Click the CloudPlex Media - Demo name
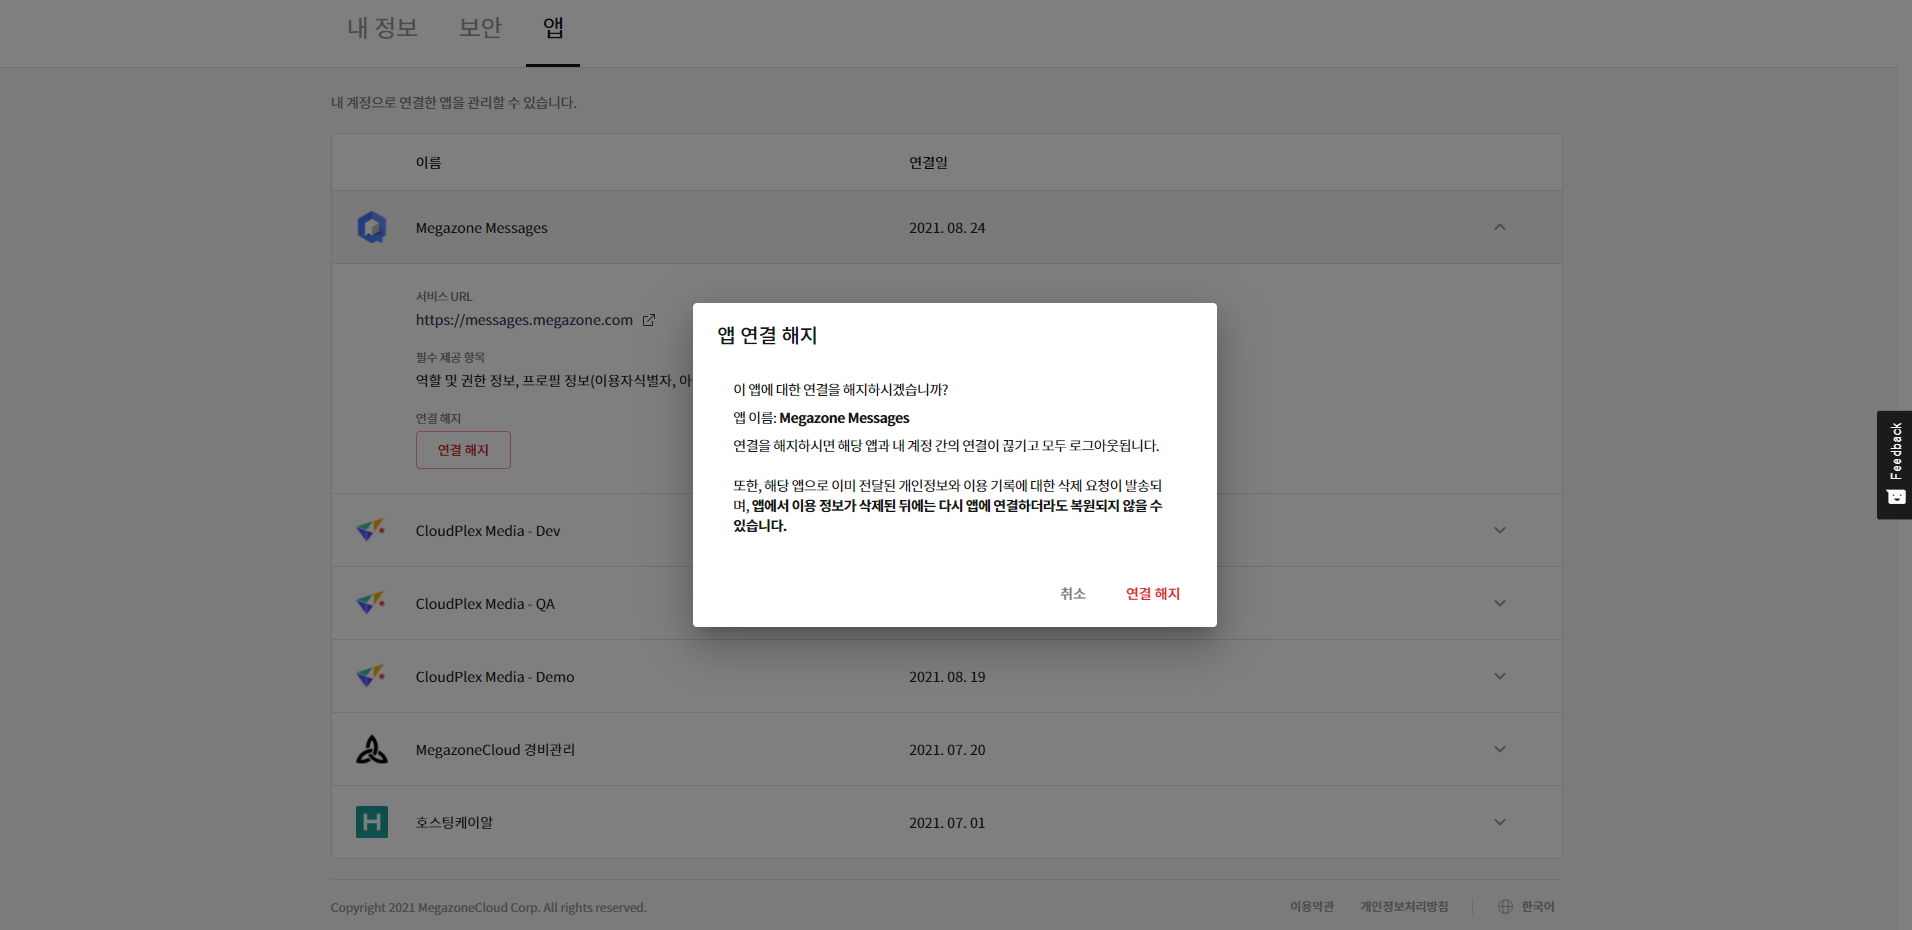The height and width of the screenshot is (930, 1912). 495,677
